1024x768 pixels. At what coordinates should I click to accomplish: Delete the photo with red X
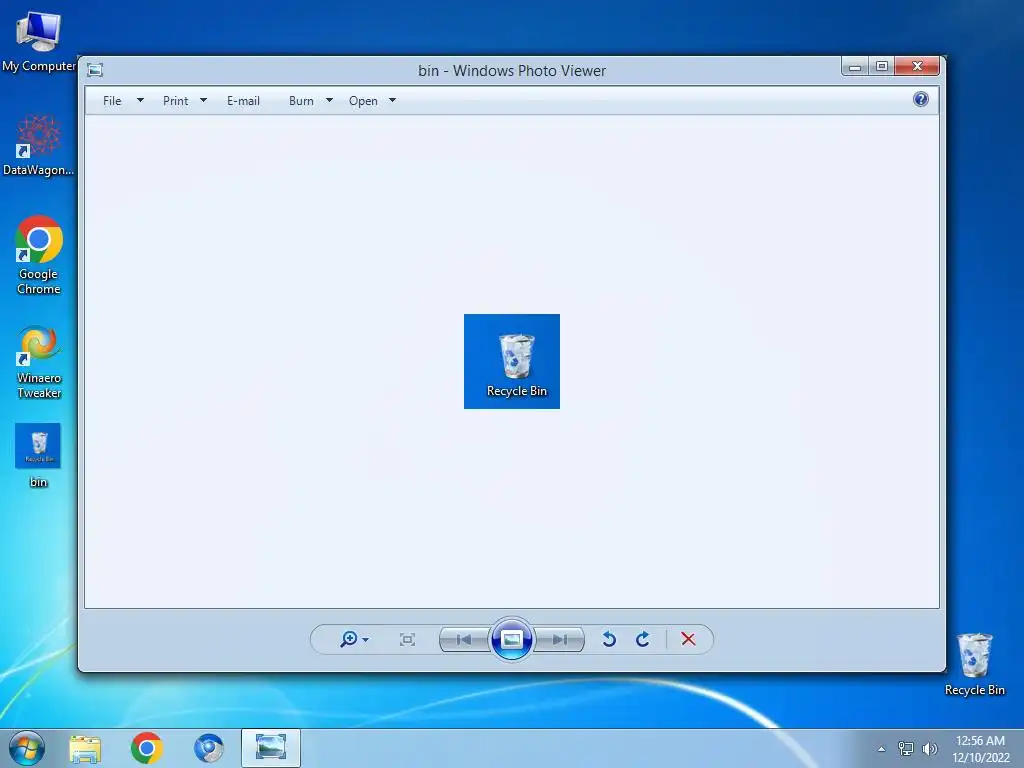click(x=688, y=639)
